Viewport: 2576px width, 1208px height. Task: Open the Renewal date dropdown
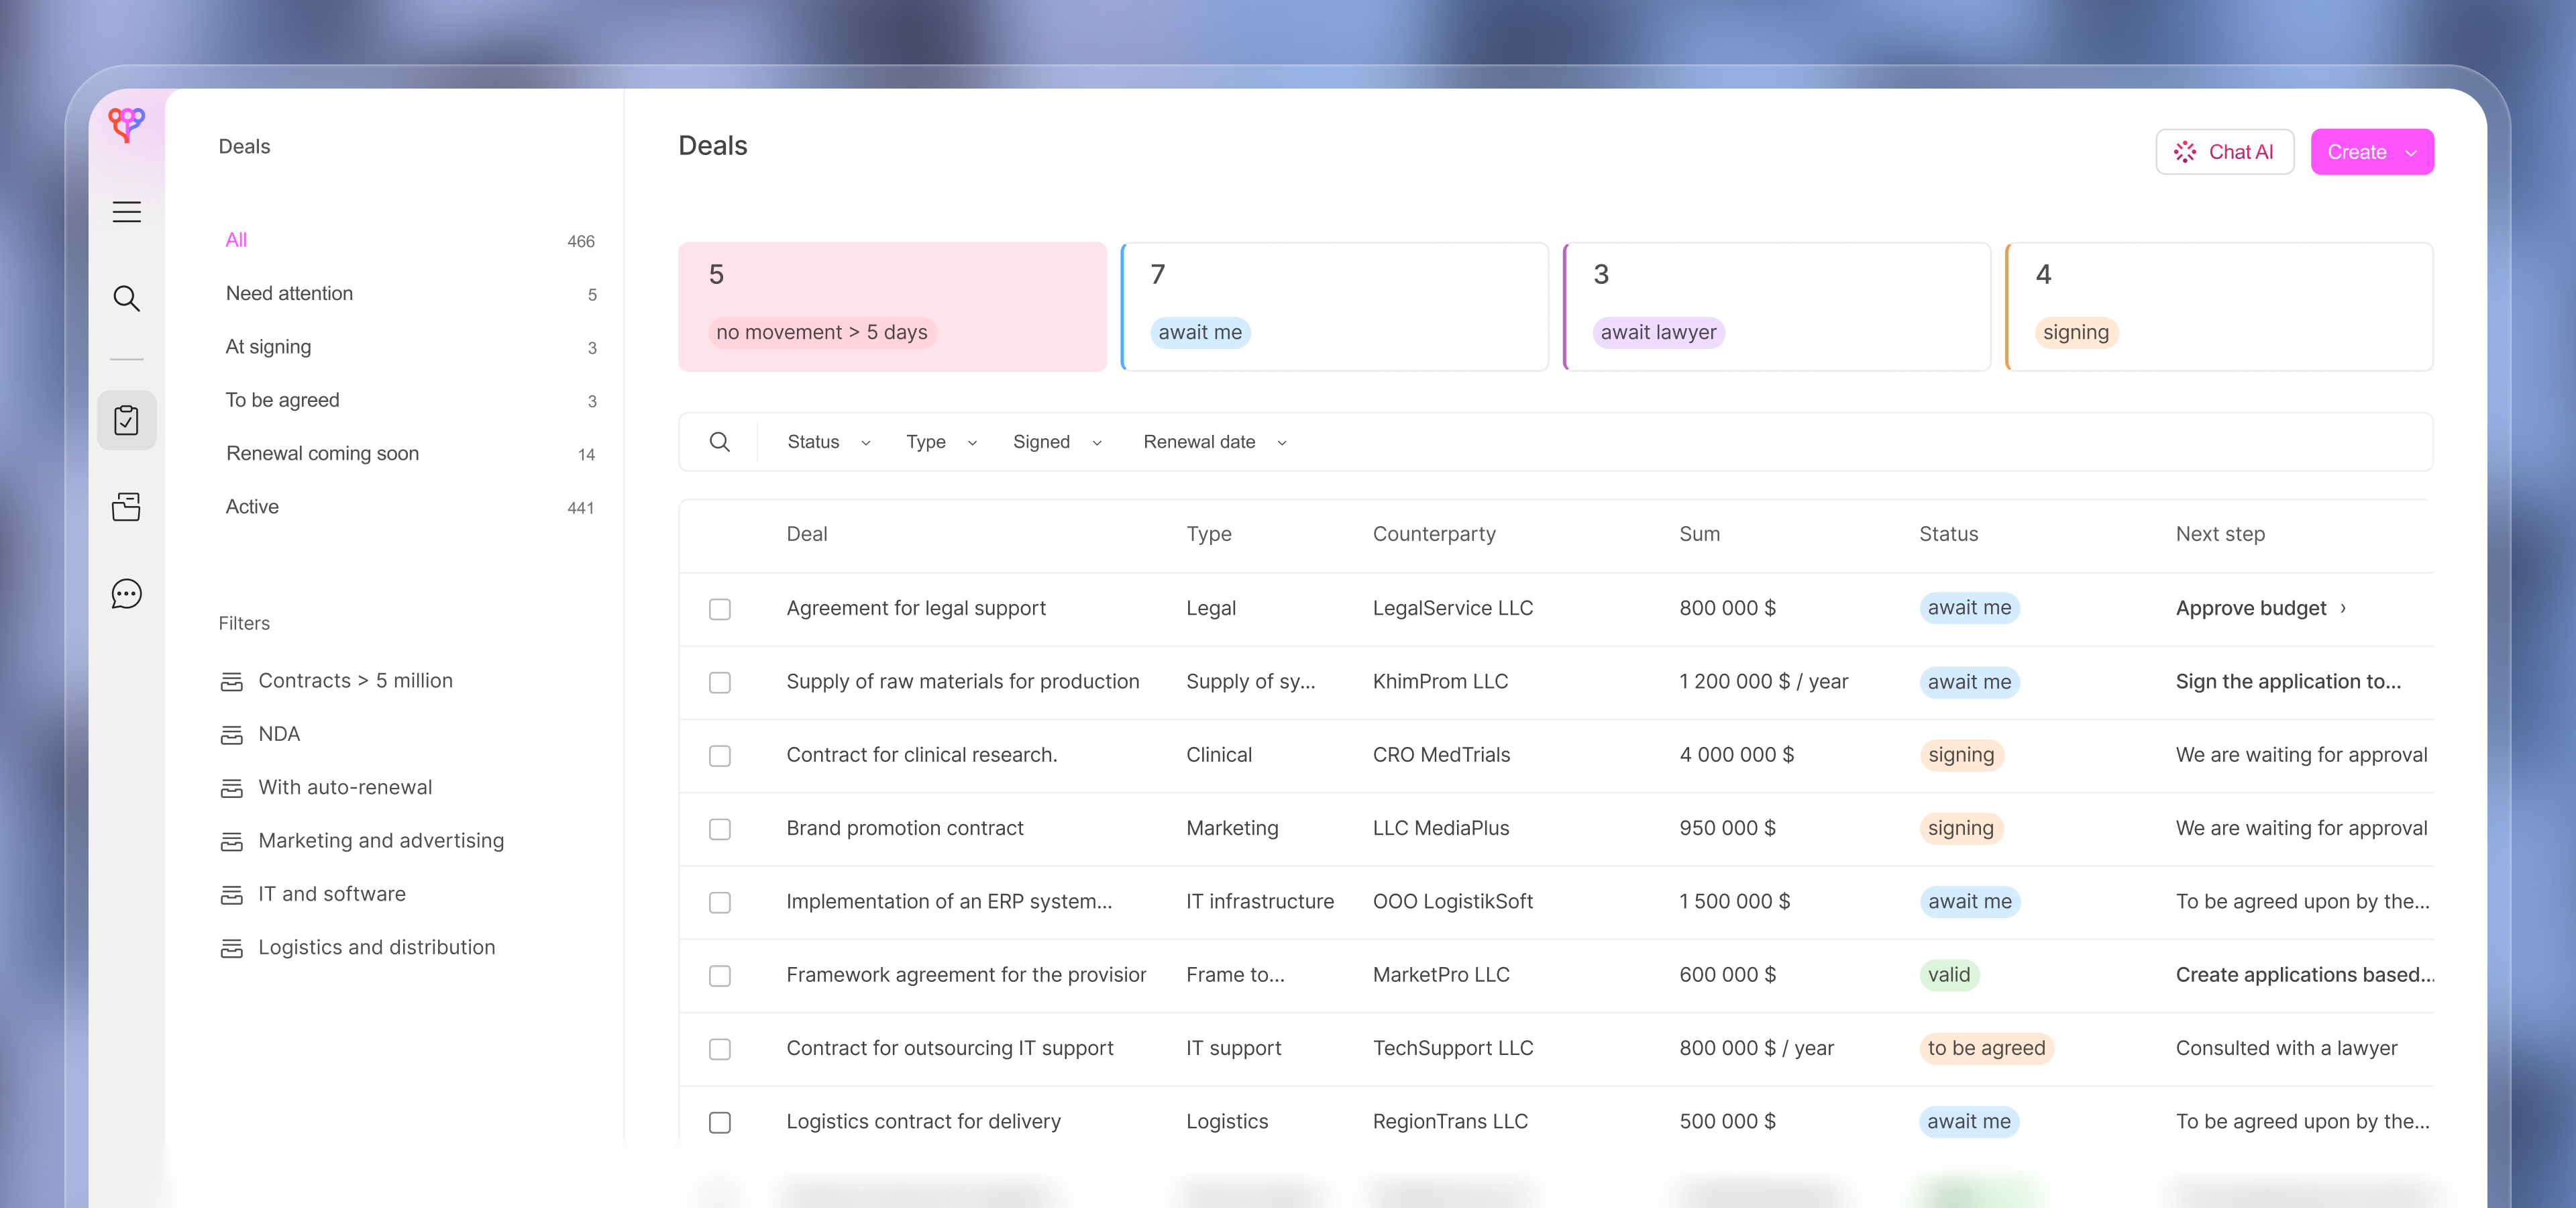(1213, 441)
